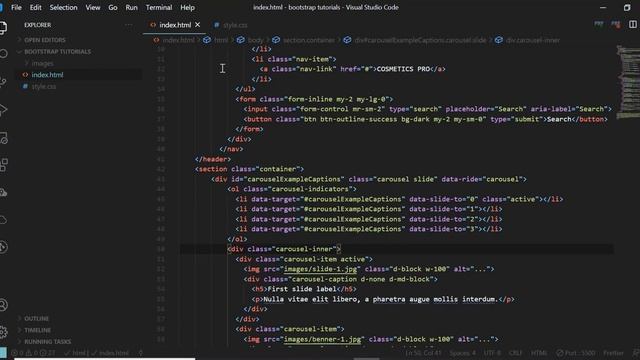Image resolution: width=640 pixels, height=360 pixels.
Task: Follow the images/benner-1.jpg link in code
Action: point(322,339)
